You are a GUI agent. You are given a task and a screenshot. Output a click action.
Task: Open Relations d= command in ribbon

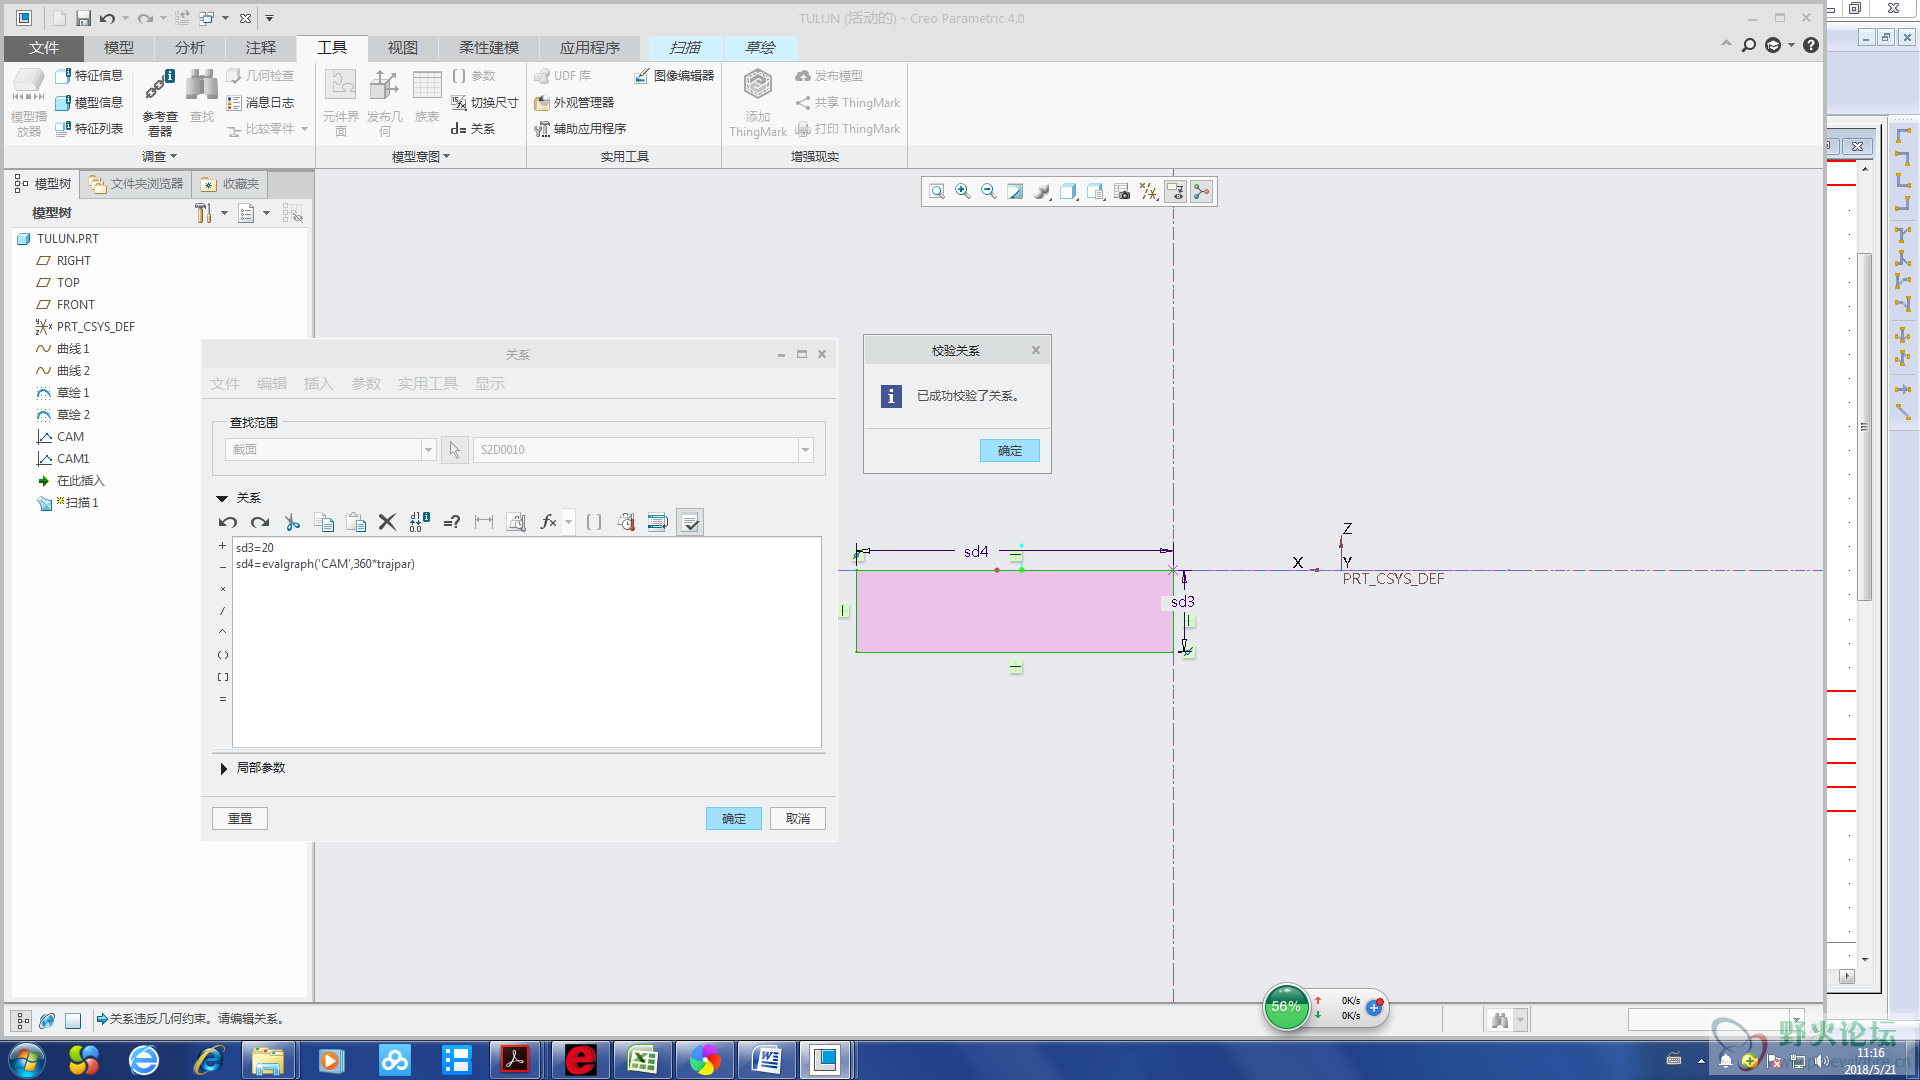pyautogui.click(x=473, y=129)
